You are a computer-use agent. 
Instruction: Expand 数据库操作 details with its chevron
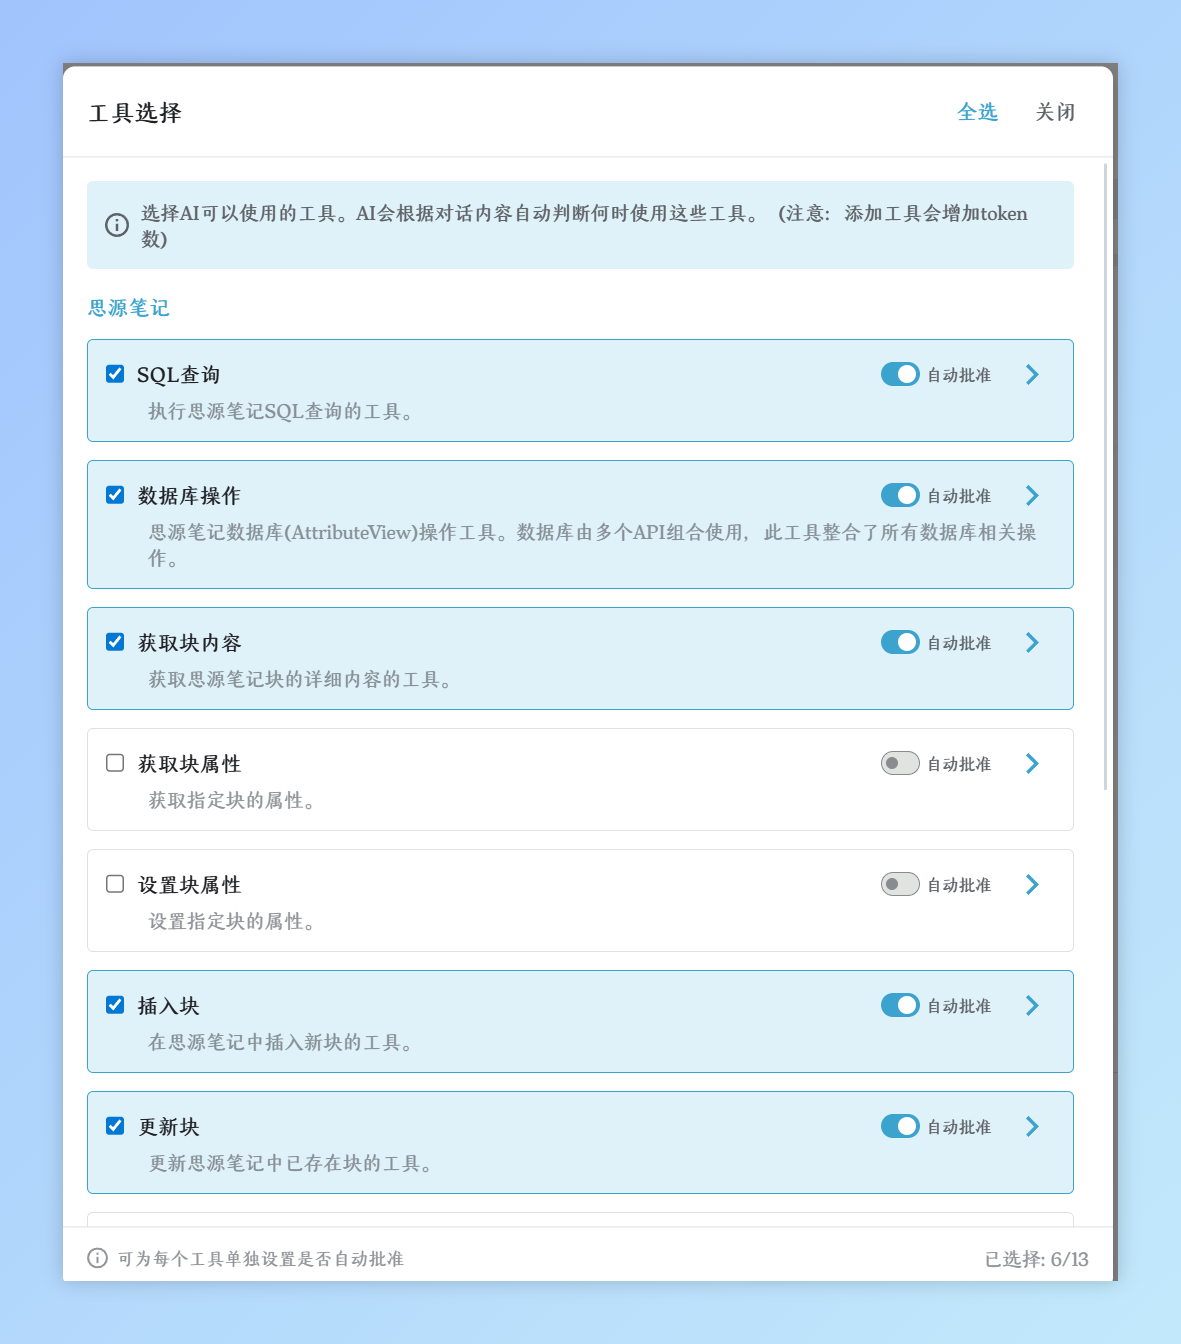tap(1032, 495)
